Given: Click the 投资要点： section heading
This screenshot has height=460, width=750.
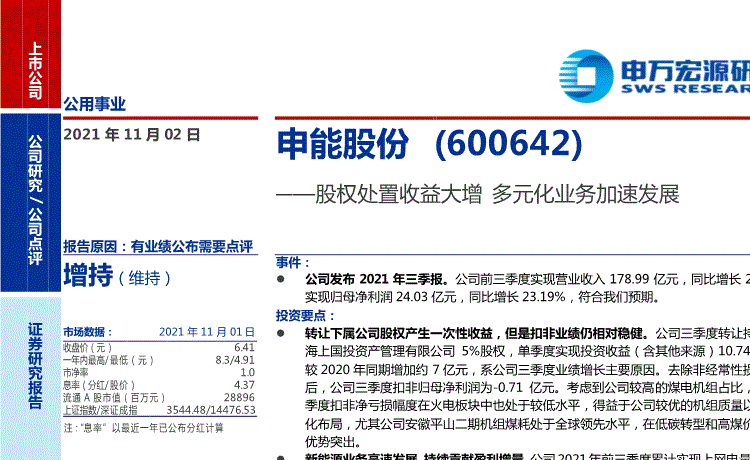Looking at the screenshot, I should coord(306,316).
